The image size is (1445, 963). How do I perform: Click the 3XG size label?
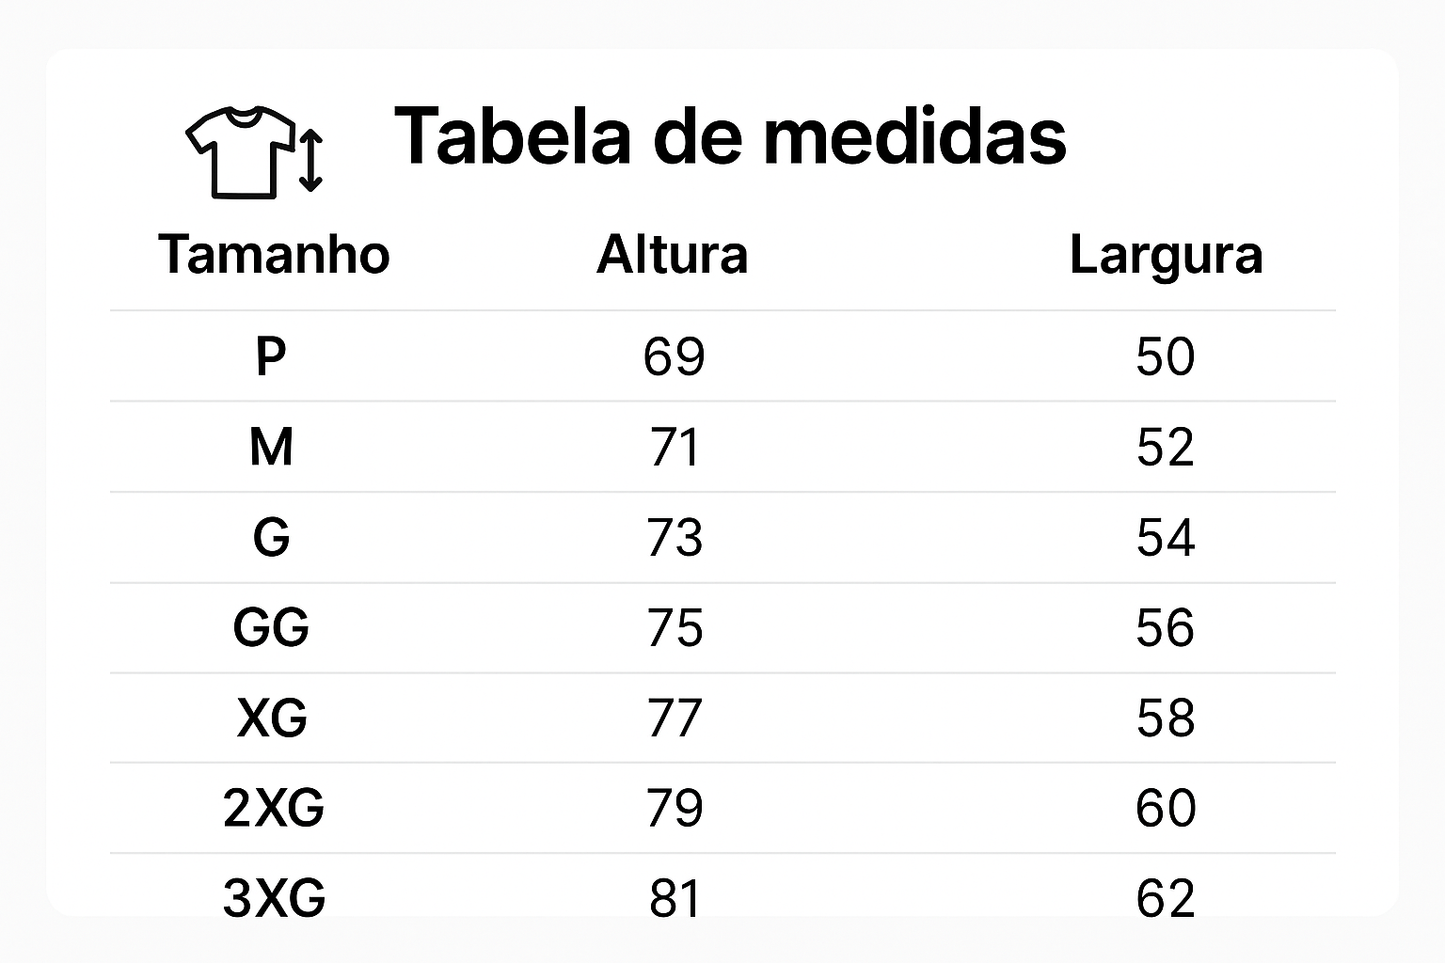coord(273,898)
